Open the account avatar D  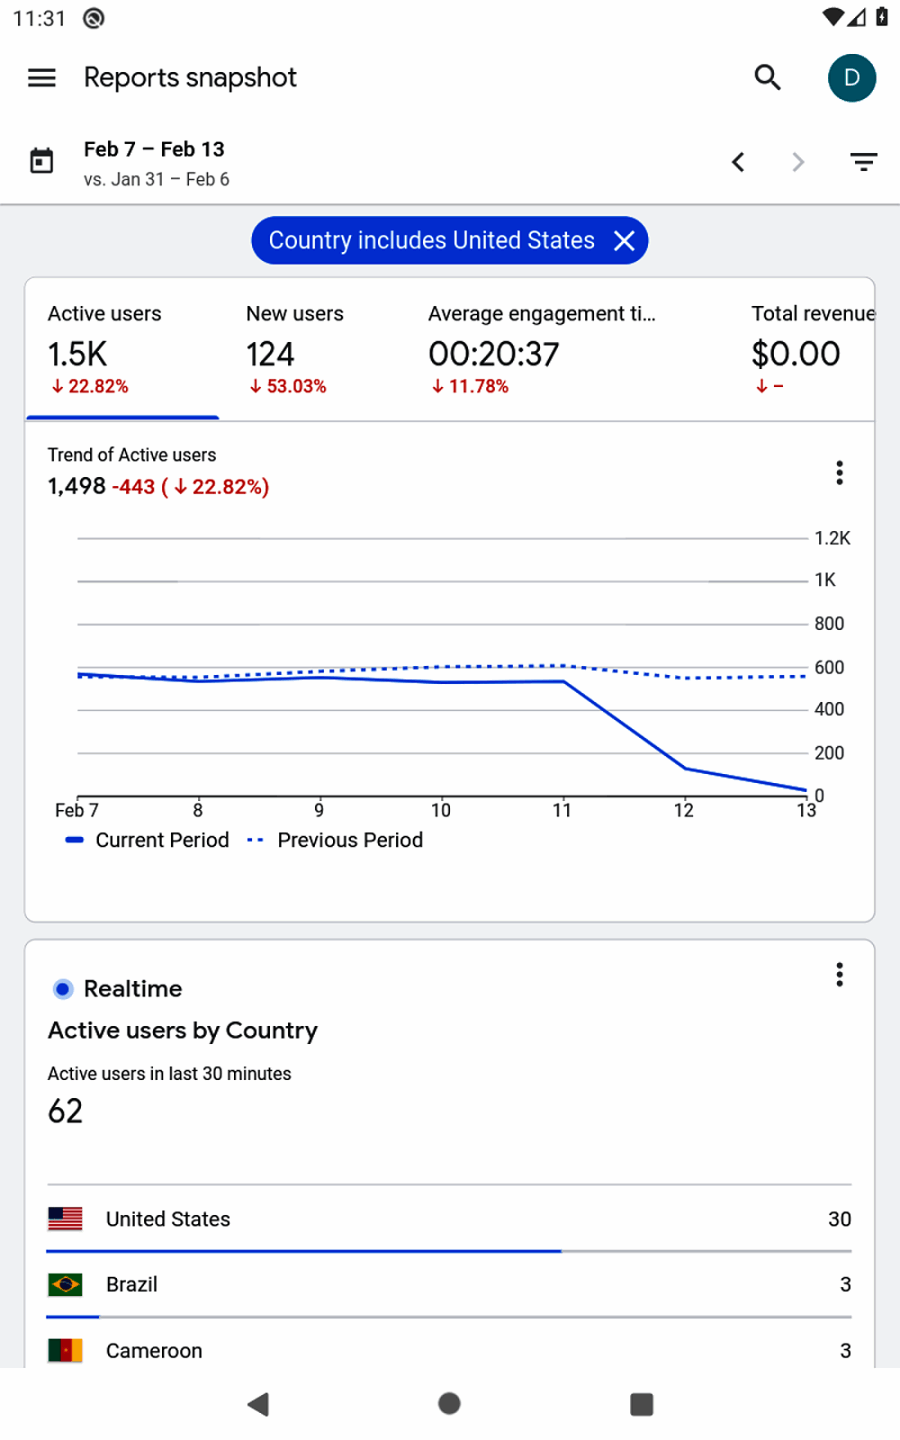pyautogui.click(x=852, y=78)
